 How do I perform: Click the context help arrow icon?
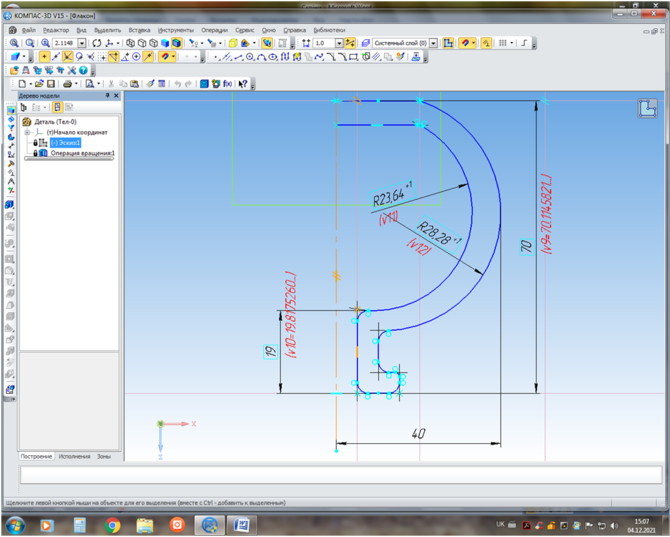243,84
